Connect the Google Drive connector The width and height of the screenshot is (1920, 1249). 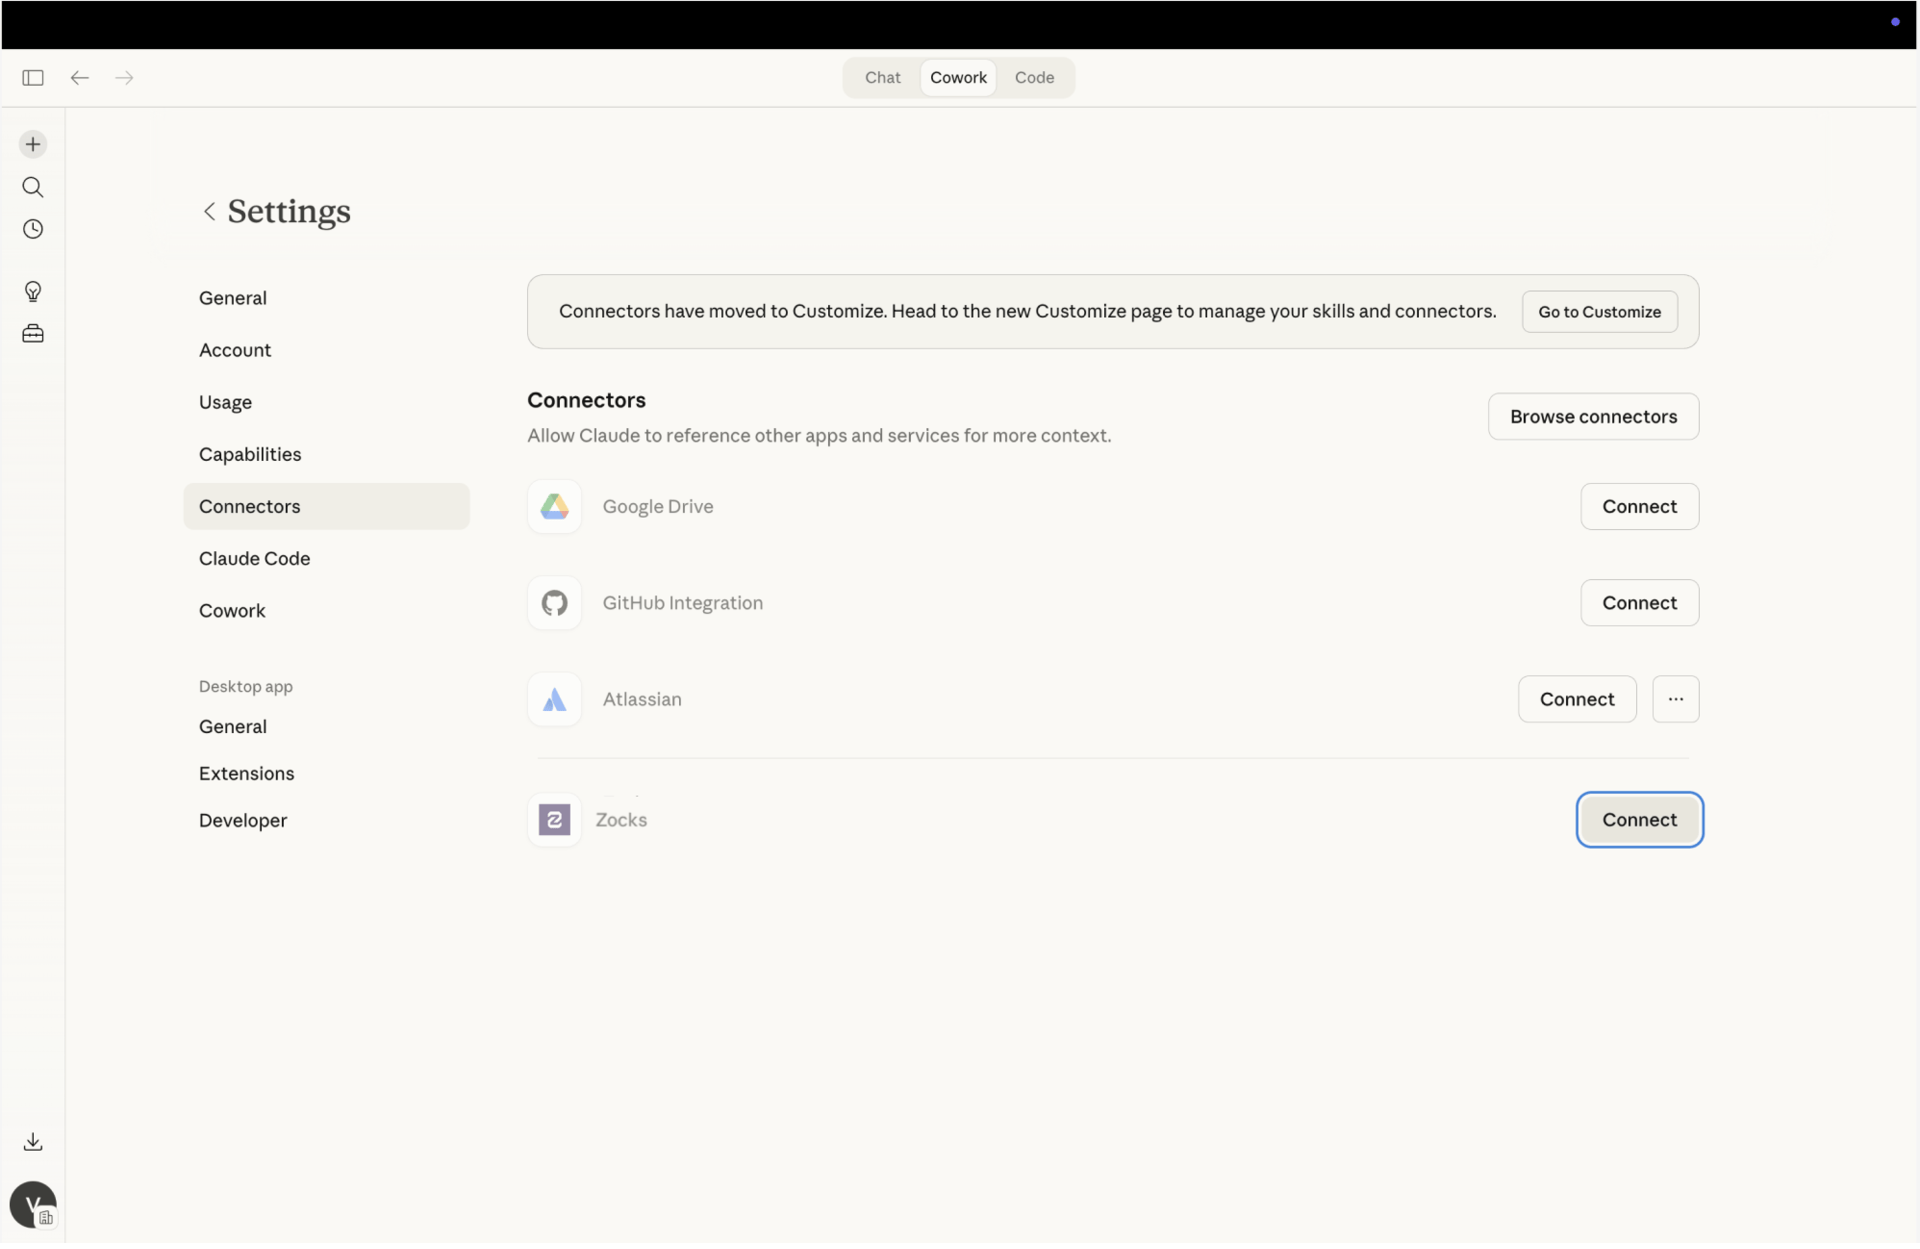pyautogui.click(x=1639, y=506)
